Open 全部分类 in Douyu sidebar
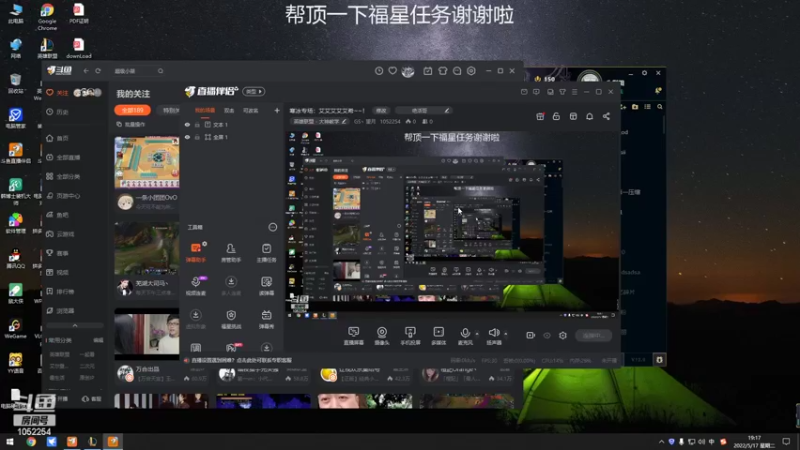 [63, 177]
